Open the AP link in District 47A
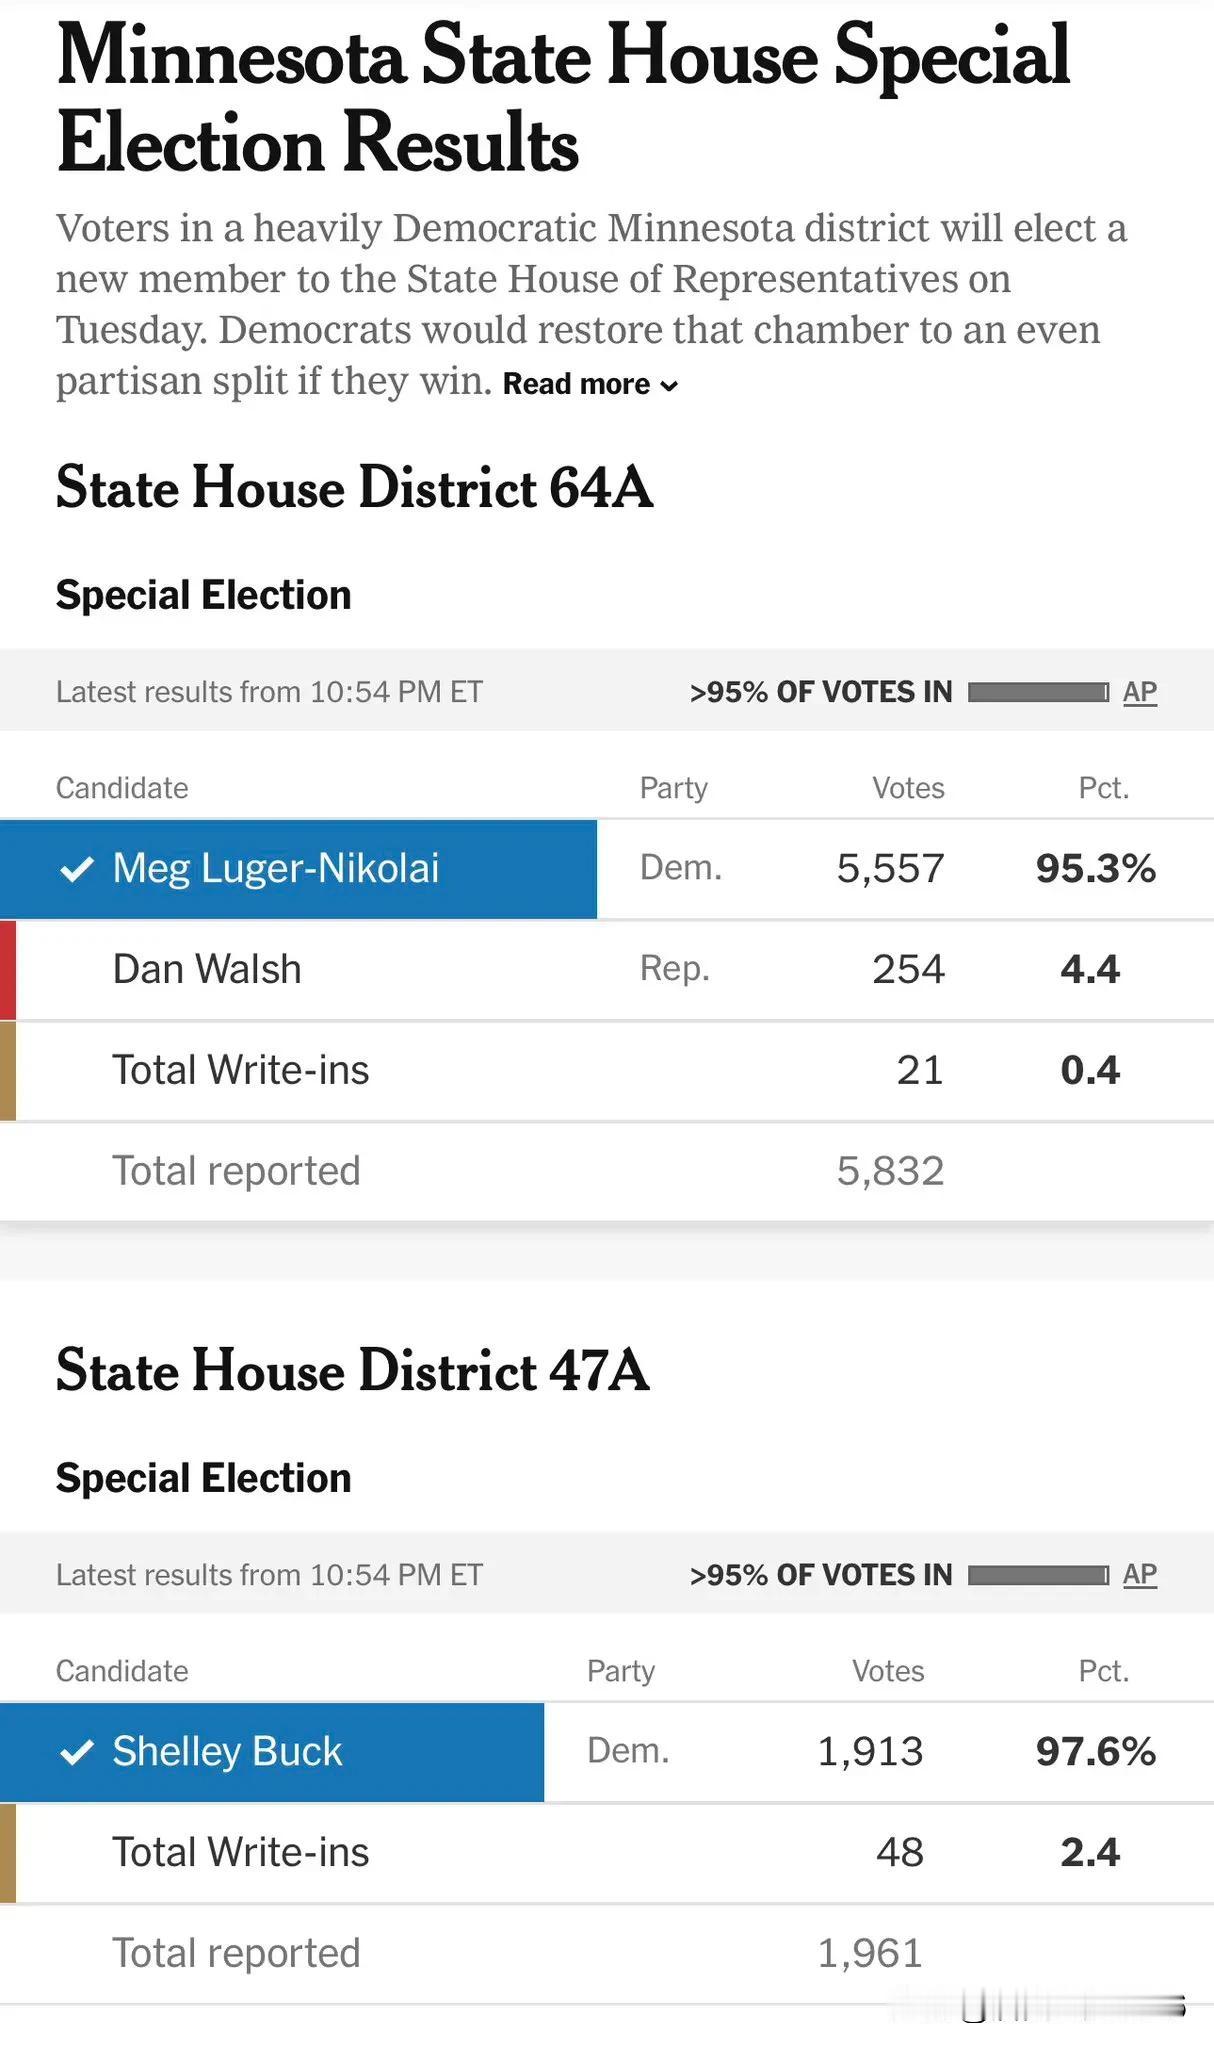Screen dimensions: 1214x2048 point(1139,1574)
